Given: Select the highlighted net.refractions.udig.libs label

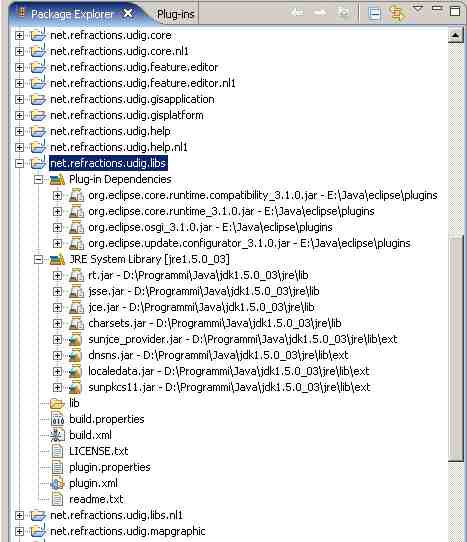Looking at the screenshot, I should [108, 163].
